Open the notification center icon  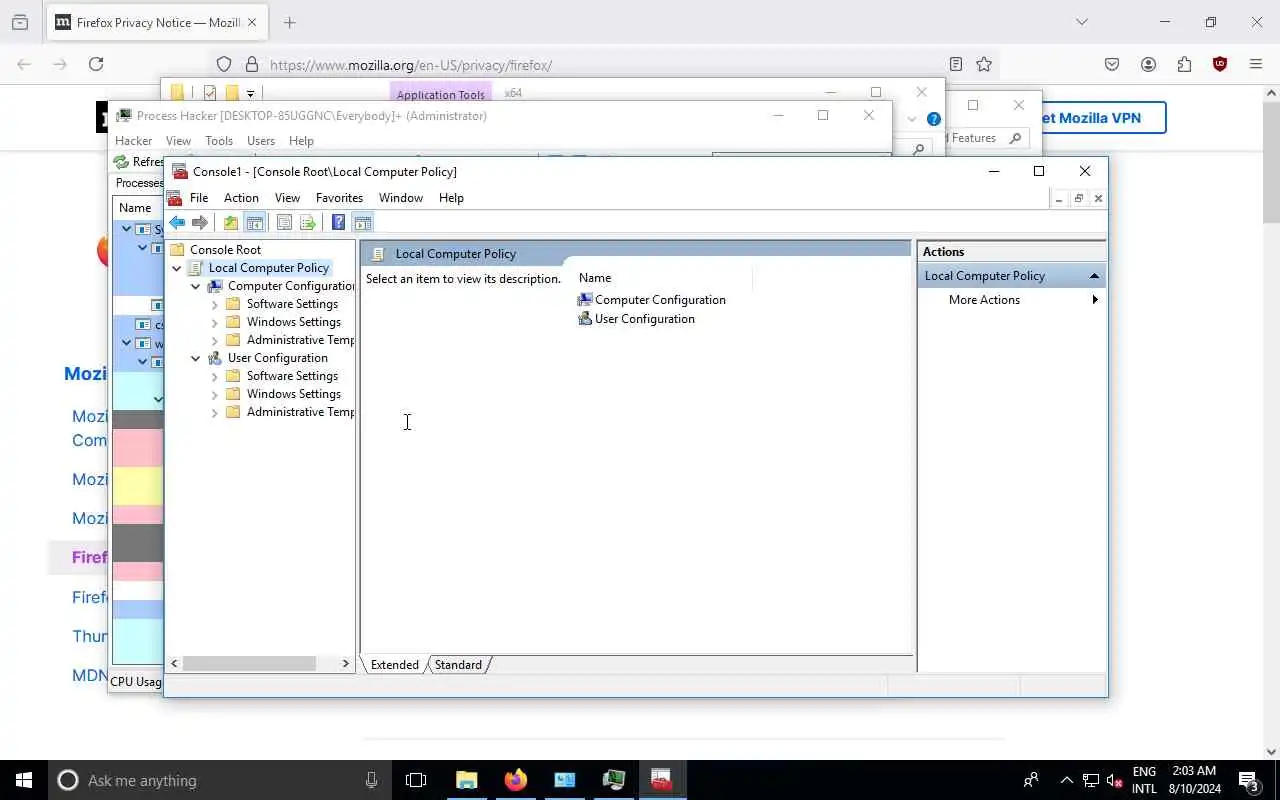(x=1248, y=780)
